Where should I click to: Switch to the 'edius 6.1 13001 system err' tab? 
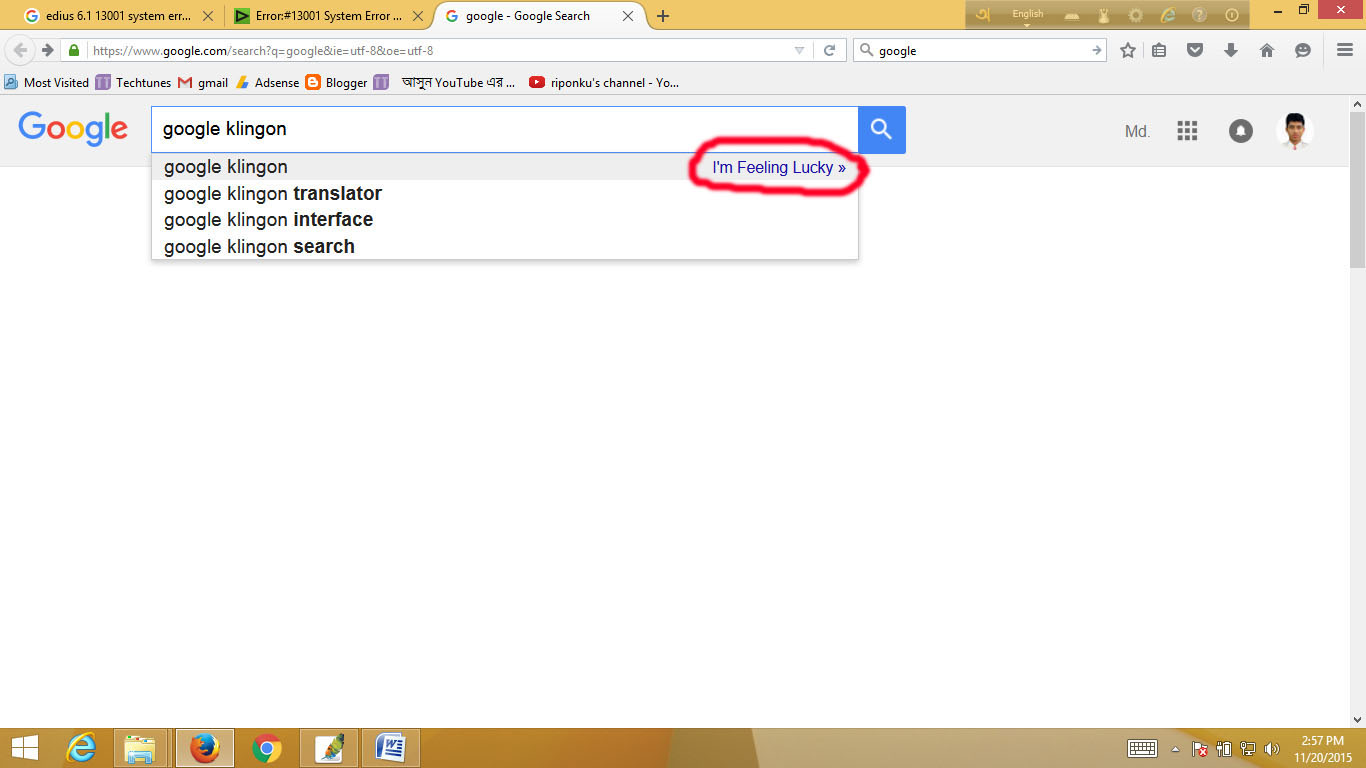click(x=117, y=16)
